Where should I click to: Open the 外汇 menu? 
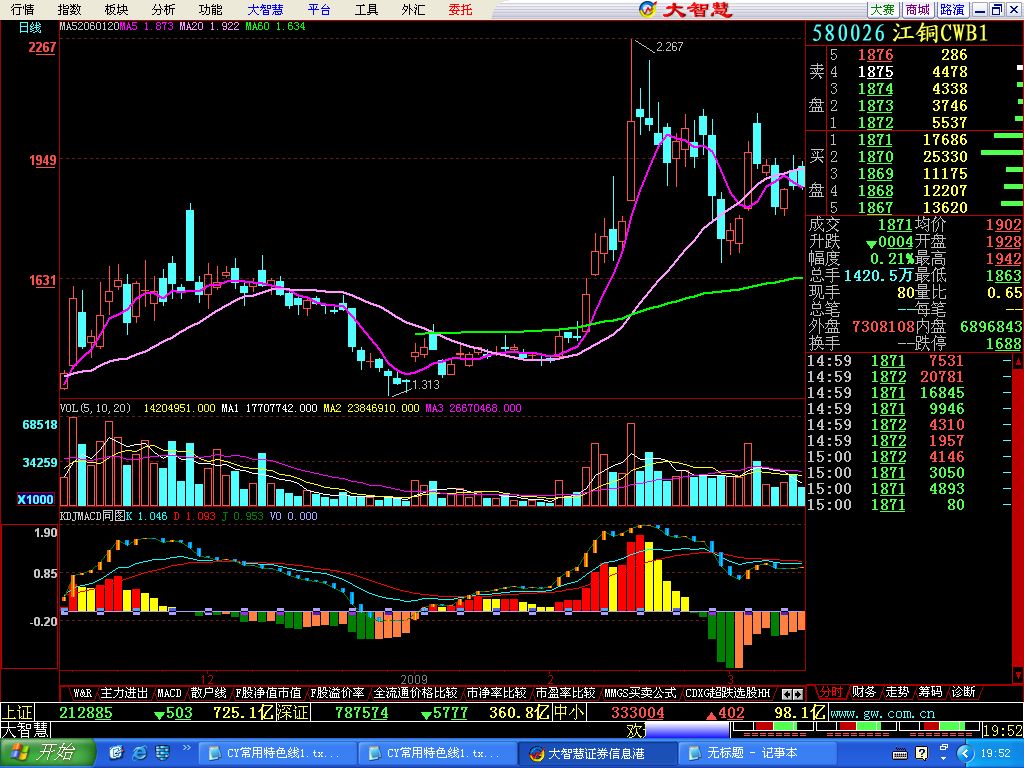pyautogui.click(x=413, y=9)
